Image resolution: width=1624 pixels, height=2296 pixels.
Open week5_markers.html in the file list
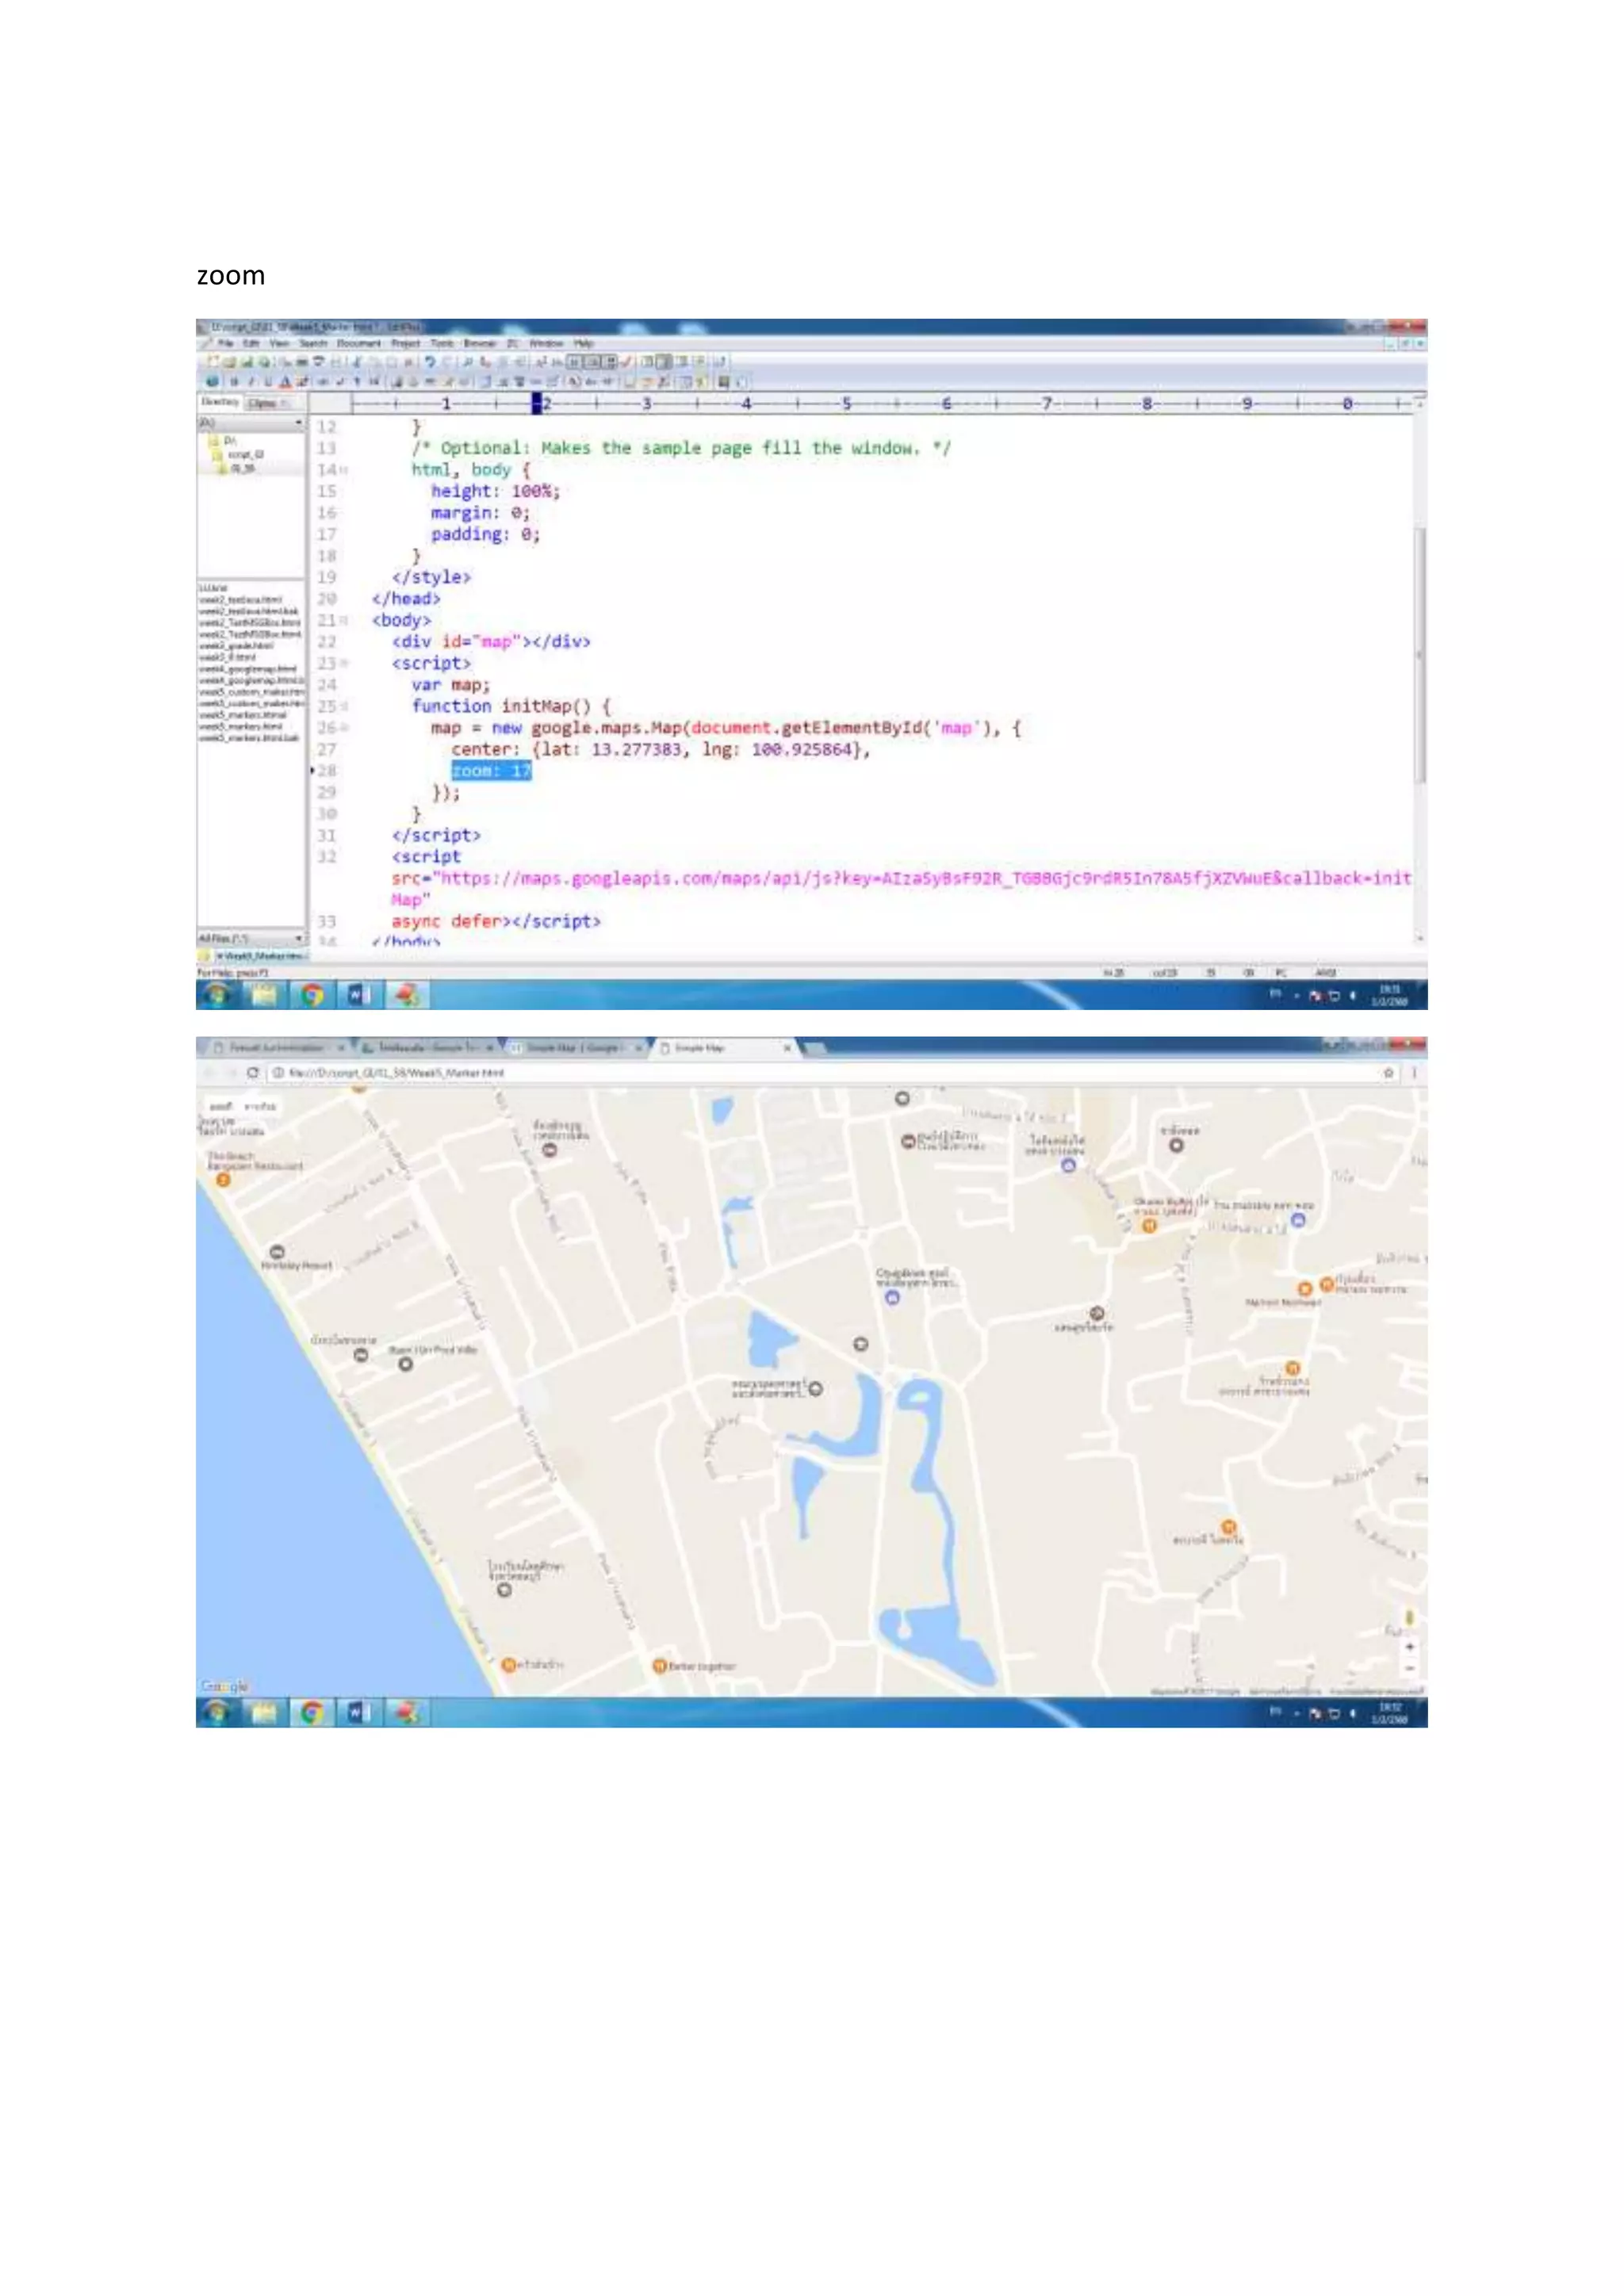pyautogui.click(x=240, y=728)
